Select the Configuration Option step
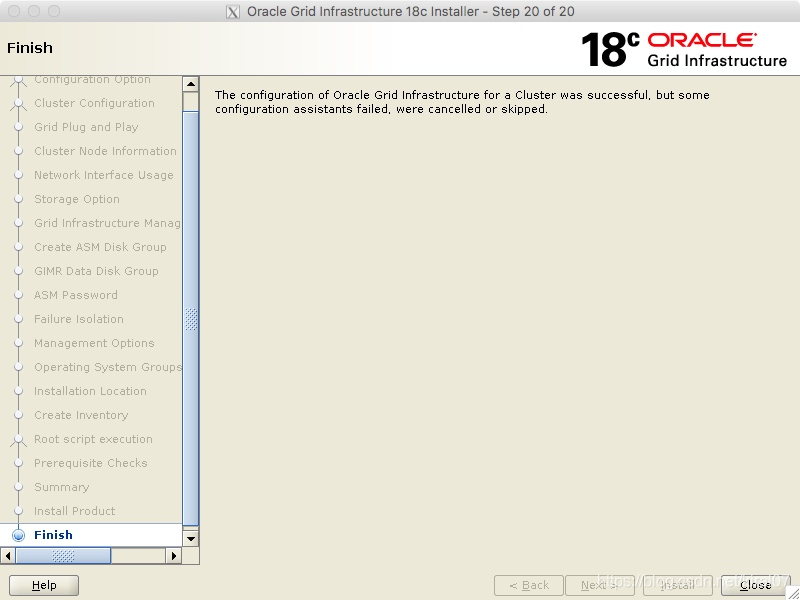This screenshot has height=600, width=800. [x=92, y=80]
